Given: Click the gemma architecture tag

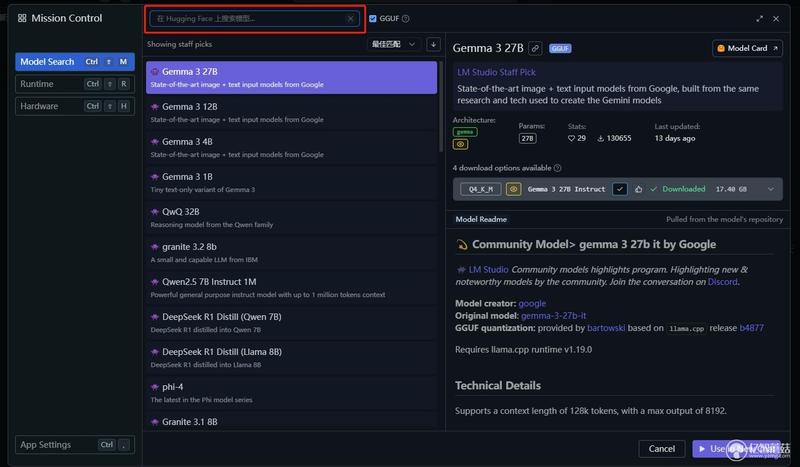Looking at the screenshot, I should click(465, 132).
